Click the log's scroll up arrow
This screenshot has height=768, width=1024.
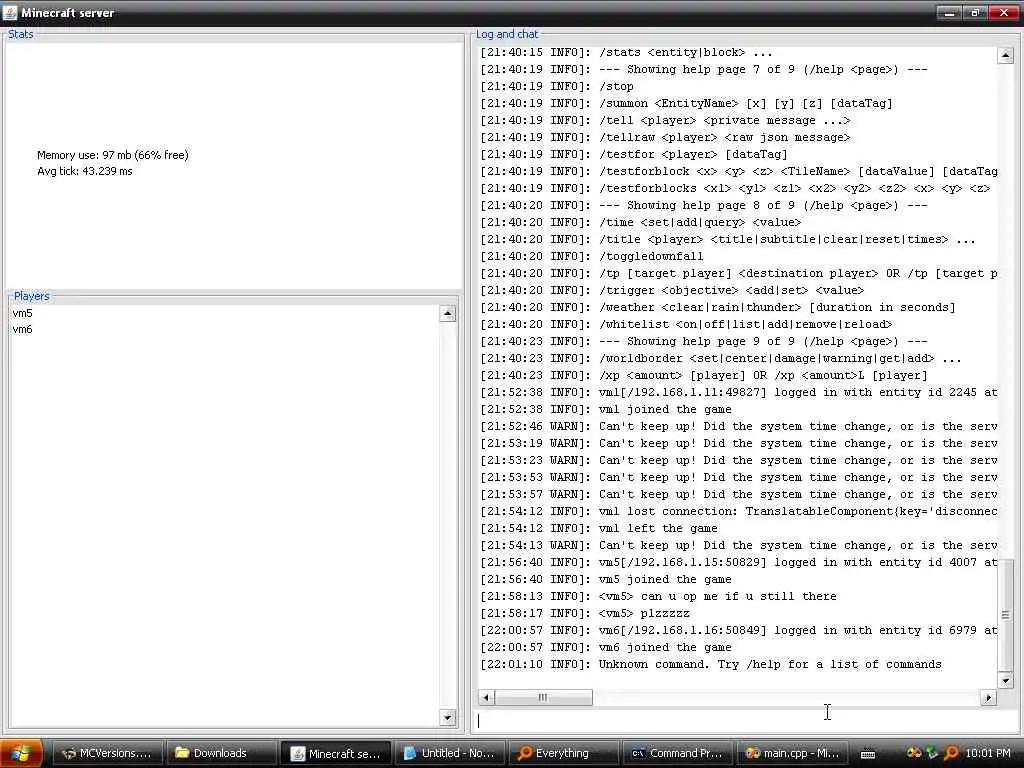1005,56
